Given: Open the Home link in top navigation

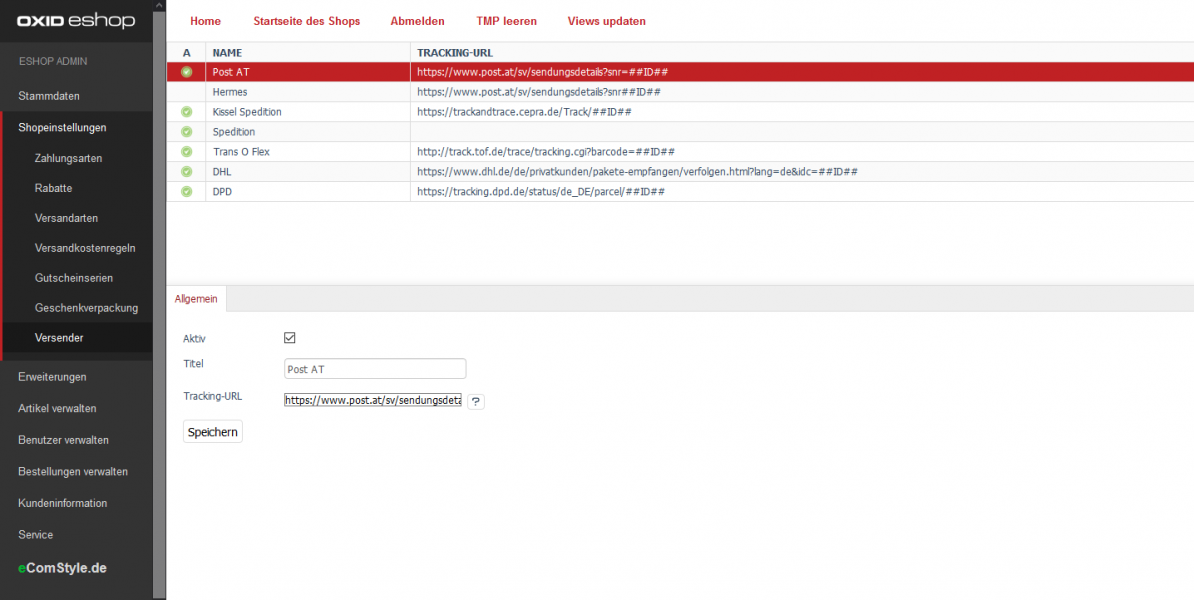Looking at the screenshot, I should tap(206, 21).
